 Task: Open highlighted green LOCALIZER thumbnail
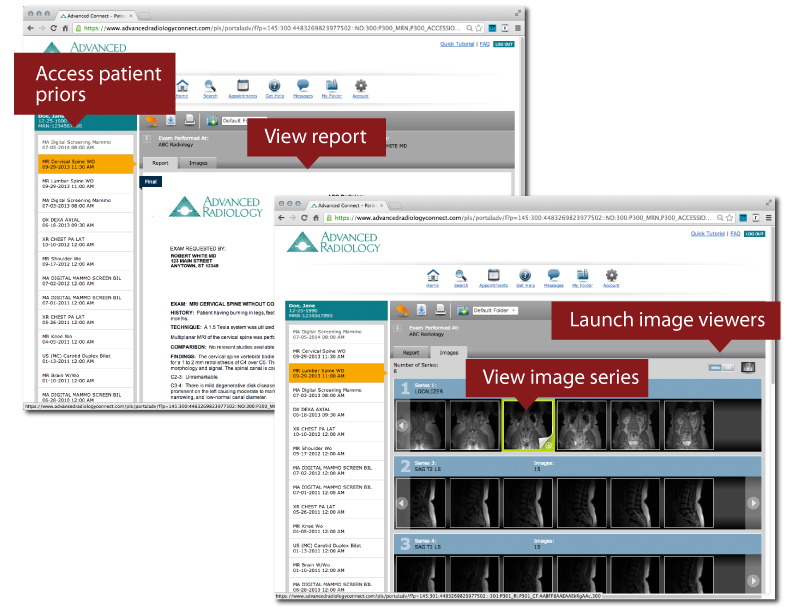point(528,425)
